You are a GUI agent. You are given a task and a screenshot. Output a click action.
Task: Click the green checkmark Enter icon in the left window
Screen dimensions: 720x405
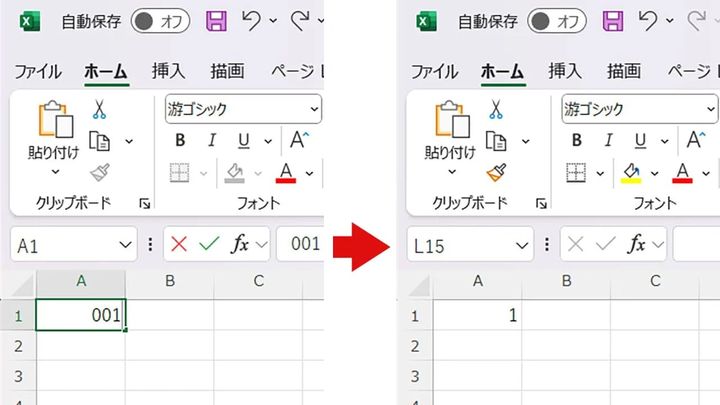coord(209,244)
